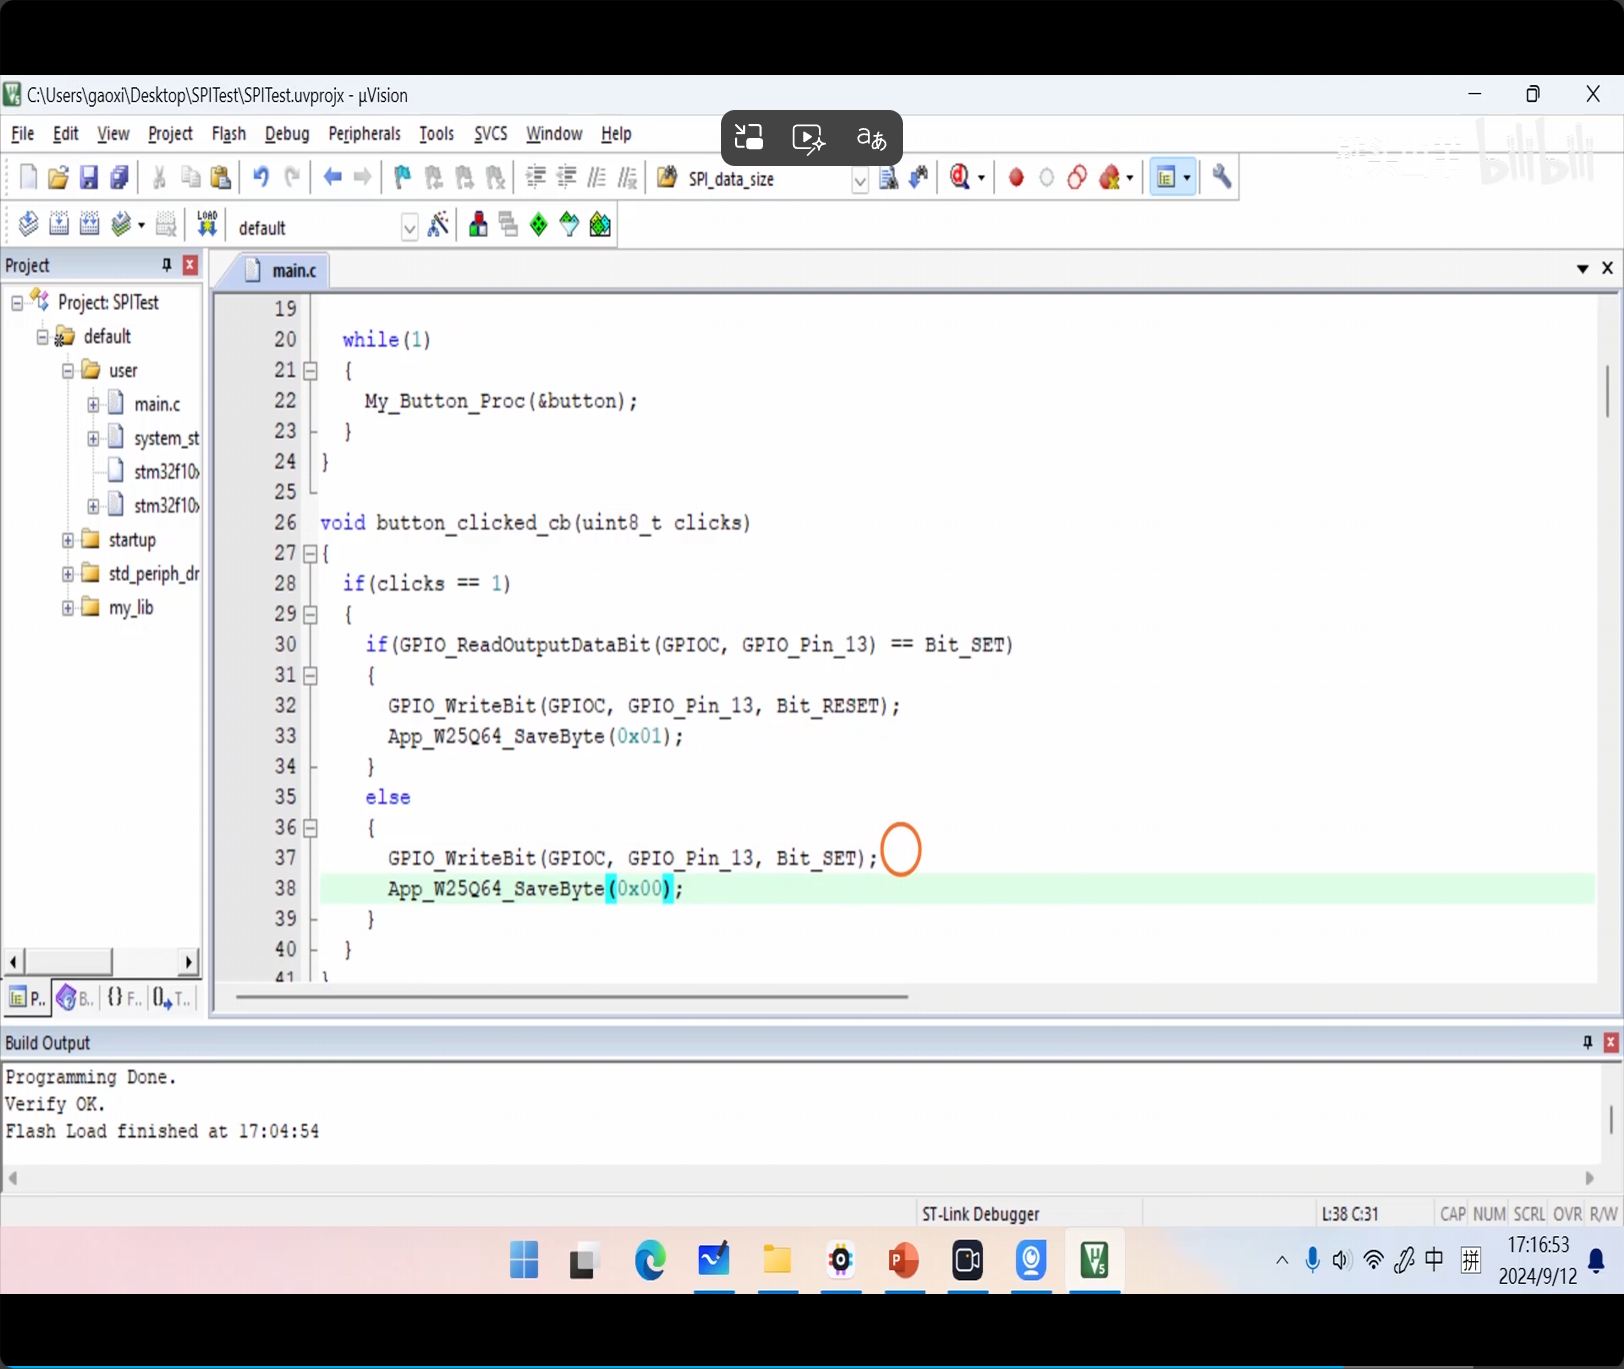Open the window layout dropdown arrow
Screen dimensions: 1624x1369
point(1187,178)
